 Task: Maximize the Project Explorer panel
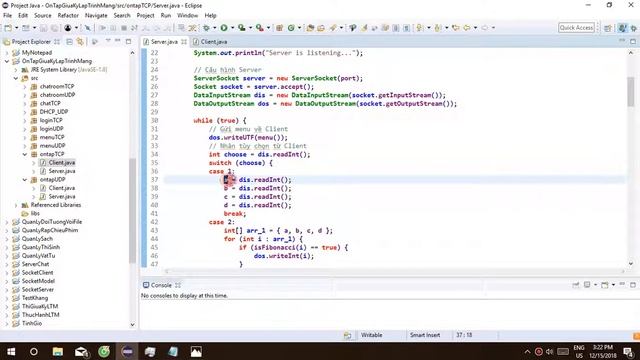pos(128,42)
